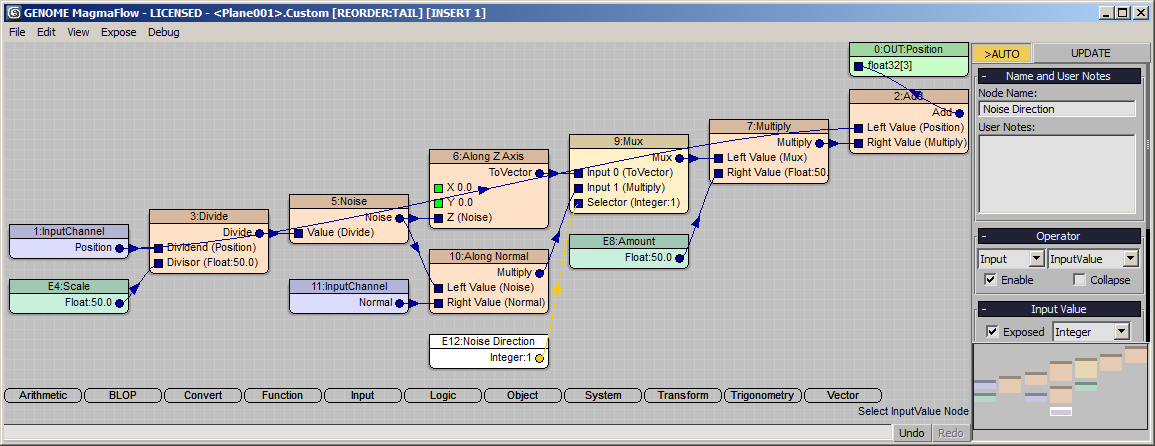Click the >AUTO toggle button
The height and width of the screenshot is (446, 1155).
tap(1002, 53)
